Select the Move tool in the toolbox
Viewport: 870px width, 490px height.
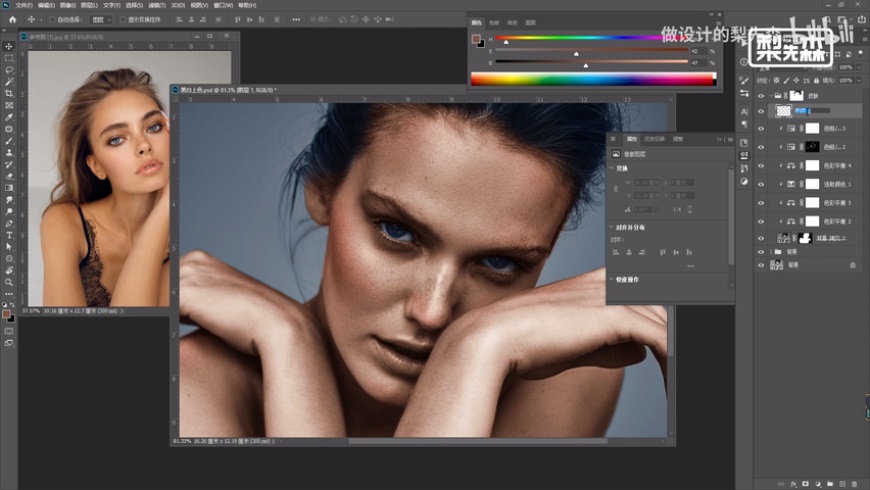[9, 47]
